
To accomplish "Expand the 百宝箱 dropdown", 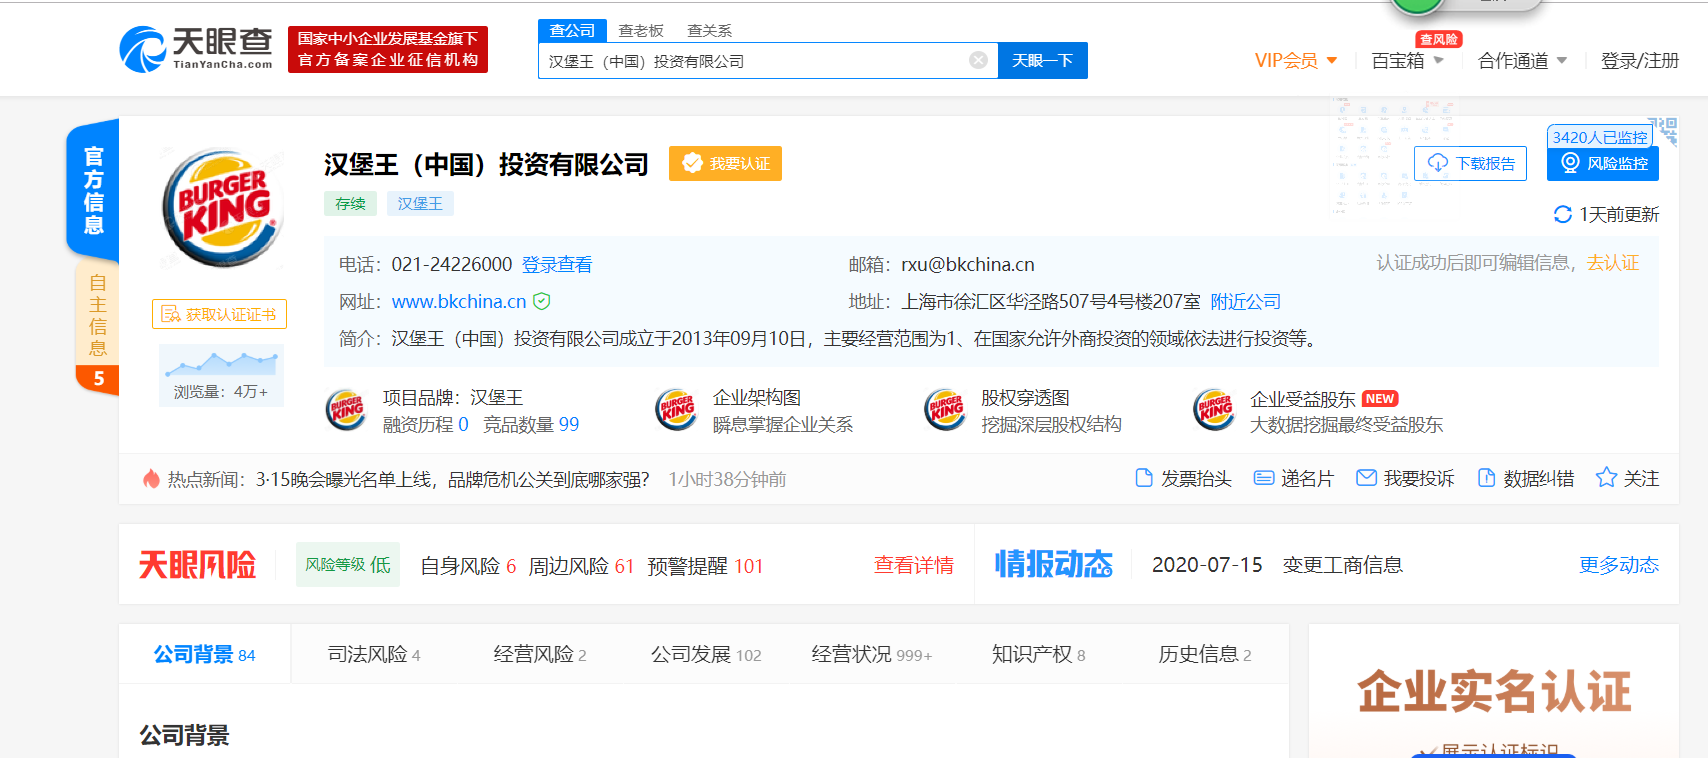I will pyautogui.click(x=1407, y=60).
